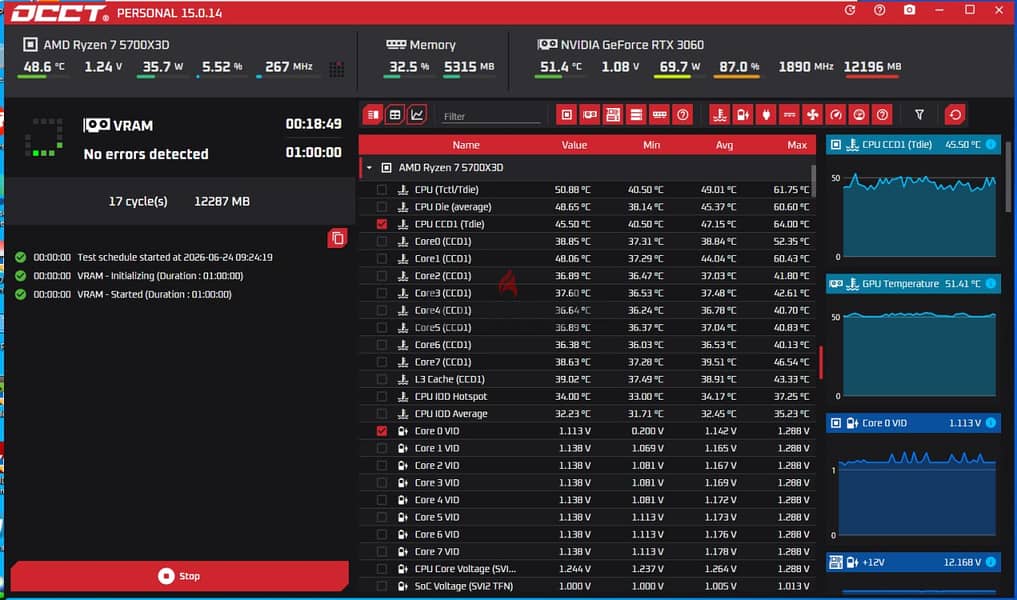Screen dimensions: 1017x600
Task: Sort by the Min column header
Action: [651, 145]
